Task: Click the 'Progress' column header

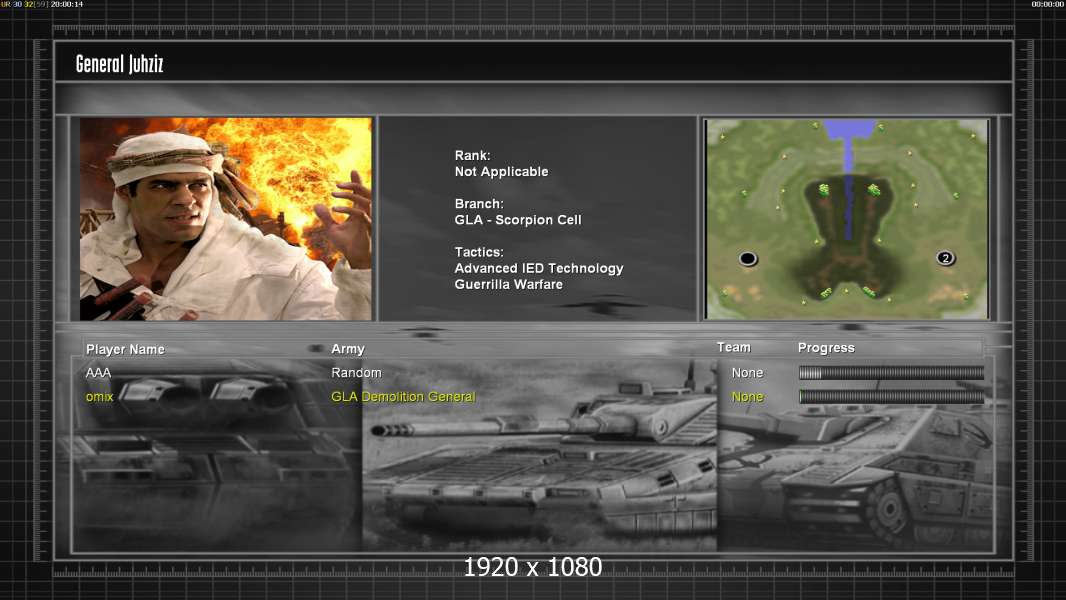Action: (826, 348)
